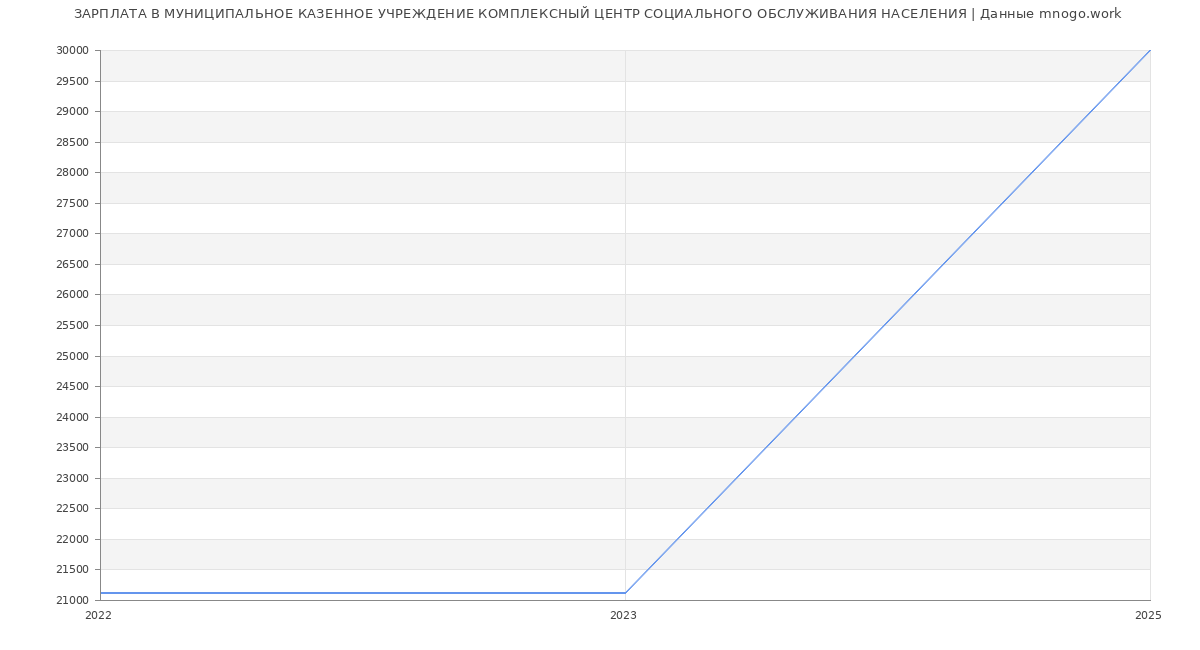1200x650 pixels.
Task: Click the 29500 y-axis tick label
Action: pyautogui.click(x=72, y=81)
